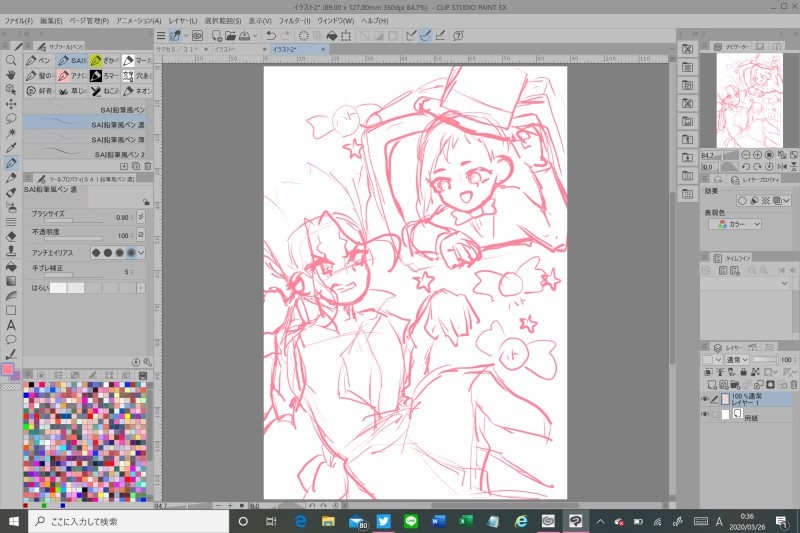Open the 表現色 カラー dropdown
This screenshot has width=800, height=533.
coord(735,224)
